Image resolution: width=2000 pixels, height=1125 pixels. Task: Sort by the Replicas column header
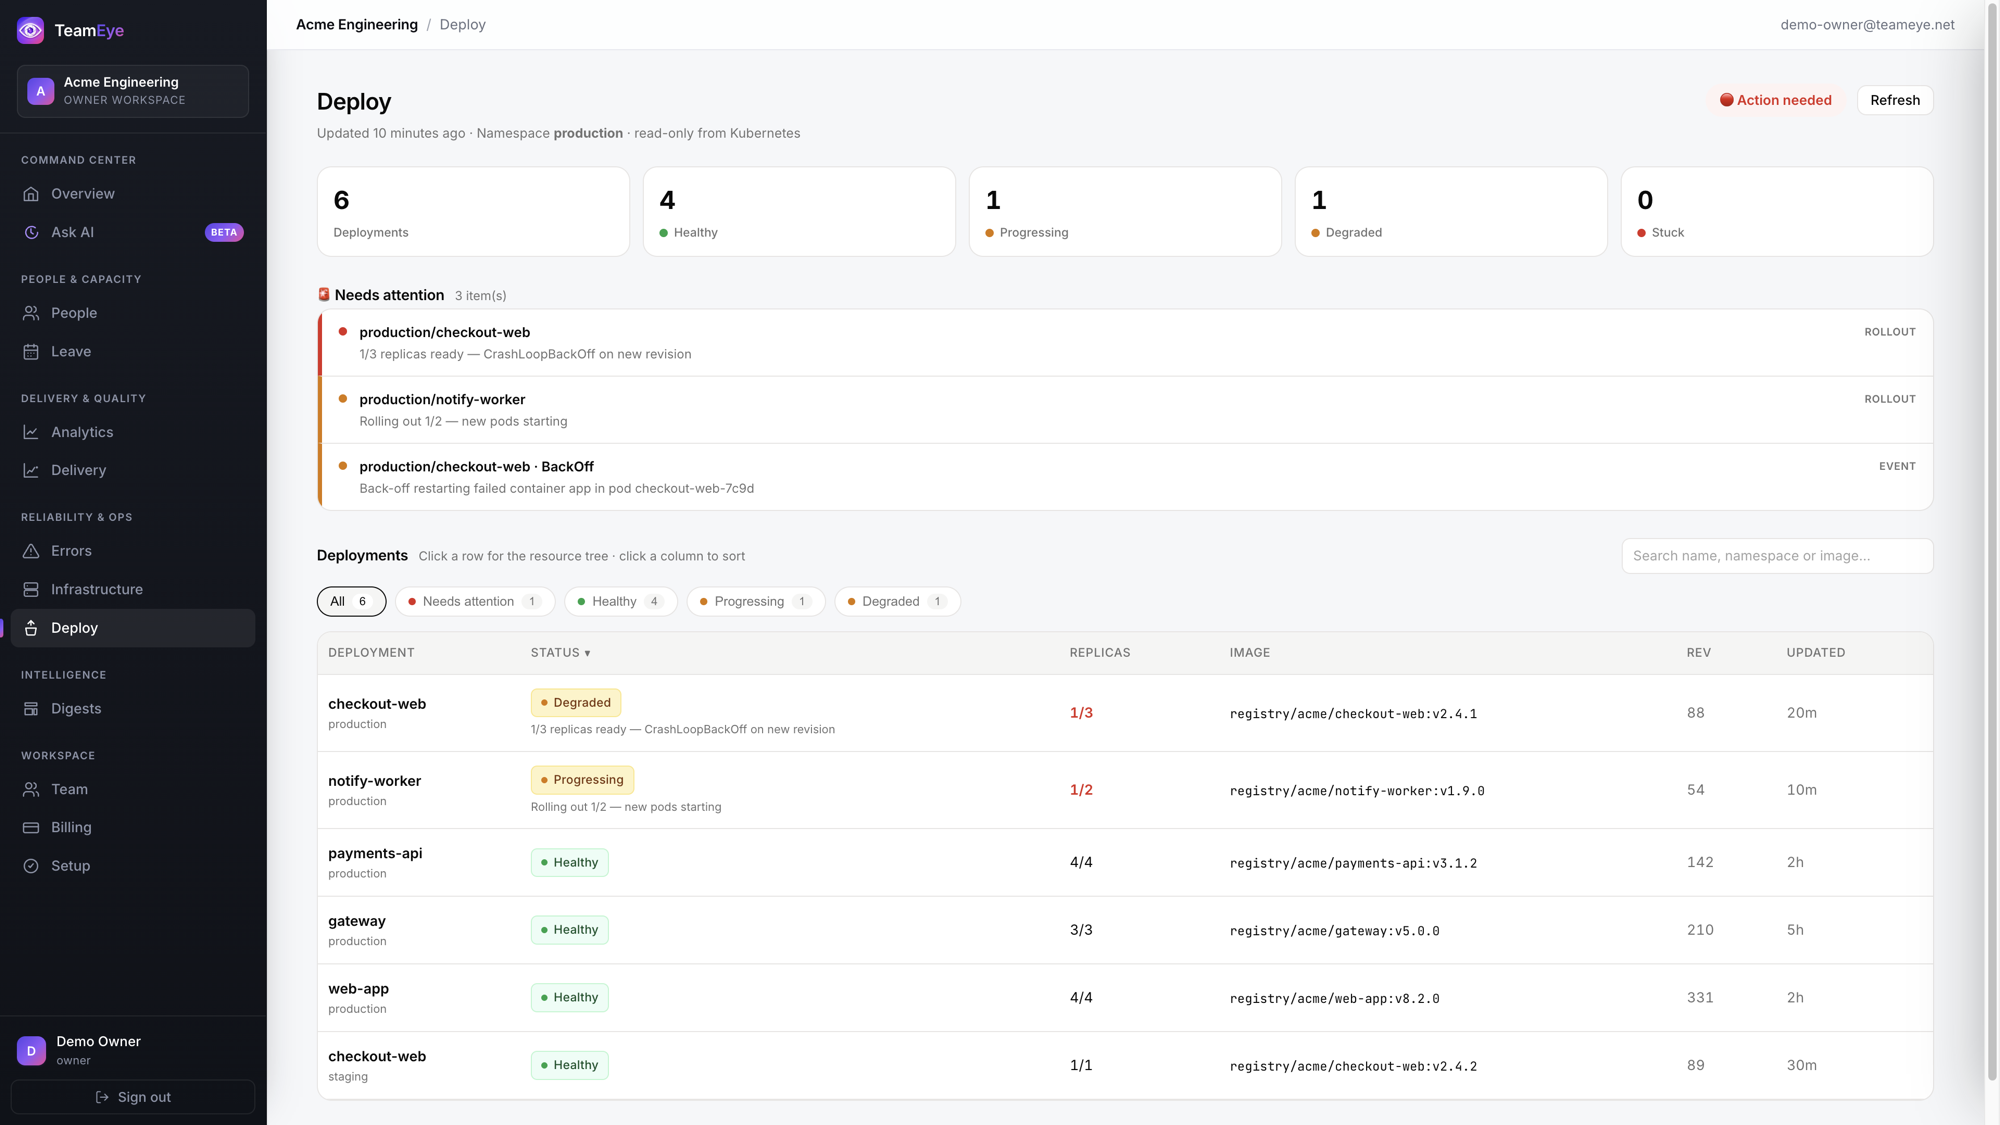[1100, 653]
